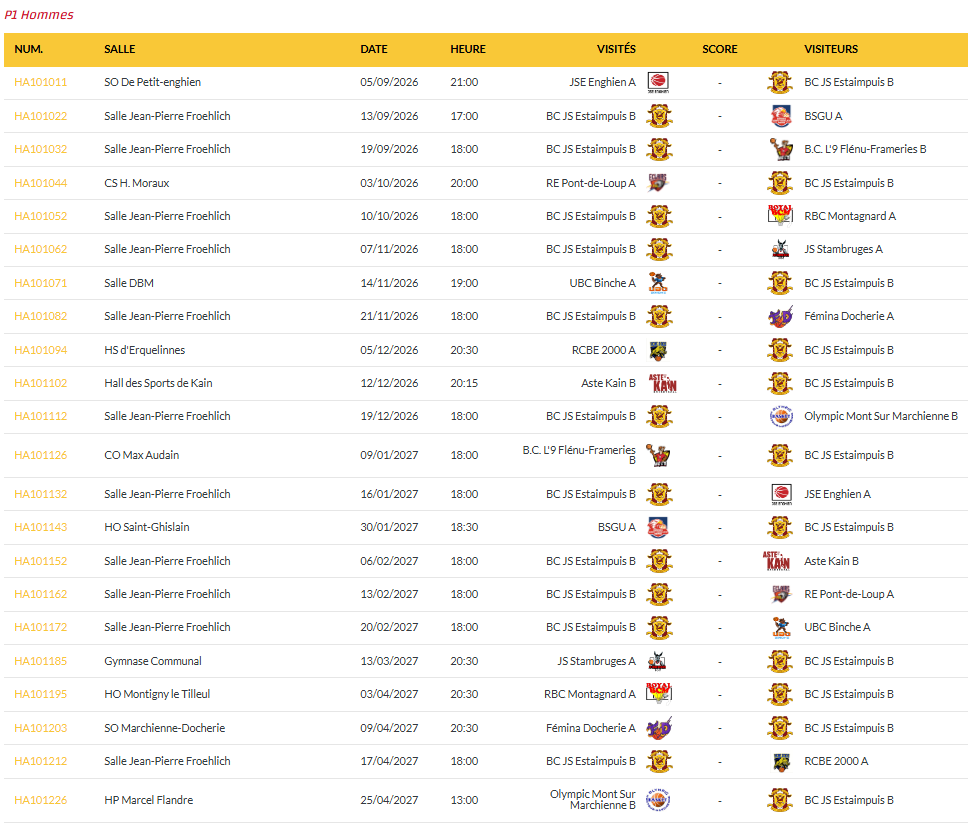The height and width of the screenshot is (827, 968).
Task: Click Aste Kain B logo in match HA101102
Action: click(662, 383)
